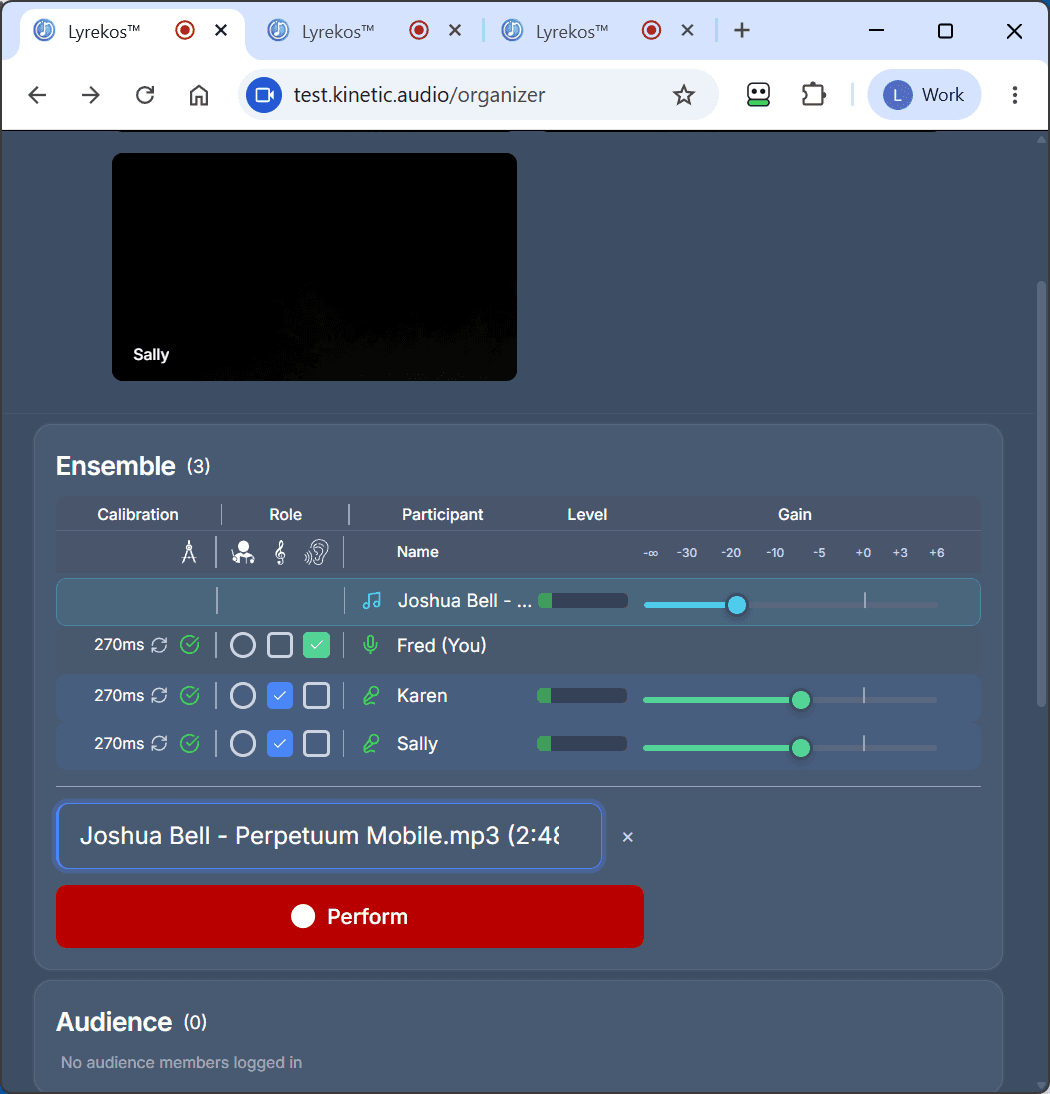This screenshot has width=1050, height=1094.
Task: Check the musician checkbox for Fred
Action: 280,645
